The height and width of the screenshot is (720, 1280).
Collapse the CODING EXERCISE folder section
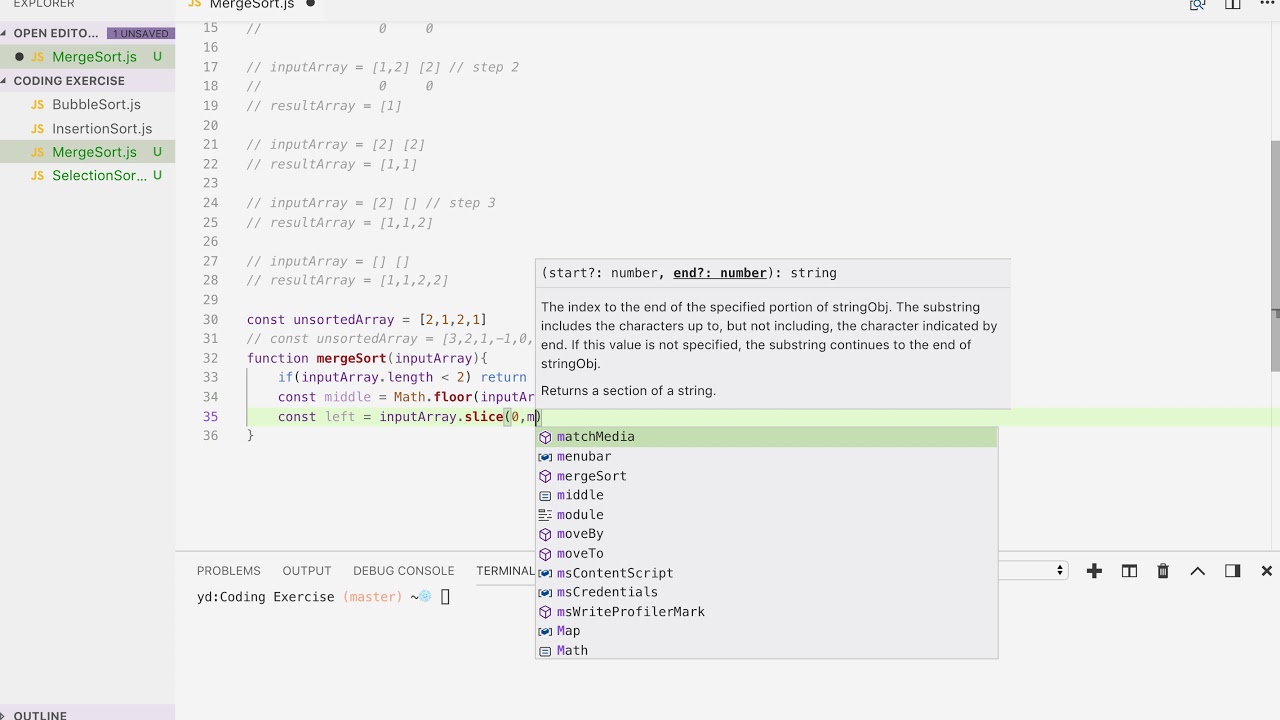pyautogui.click(x=68, y=81)
